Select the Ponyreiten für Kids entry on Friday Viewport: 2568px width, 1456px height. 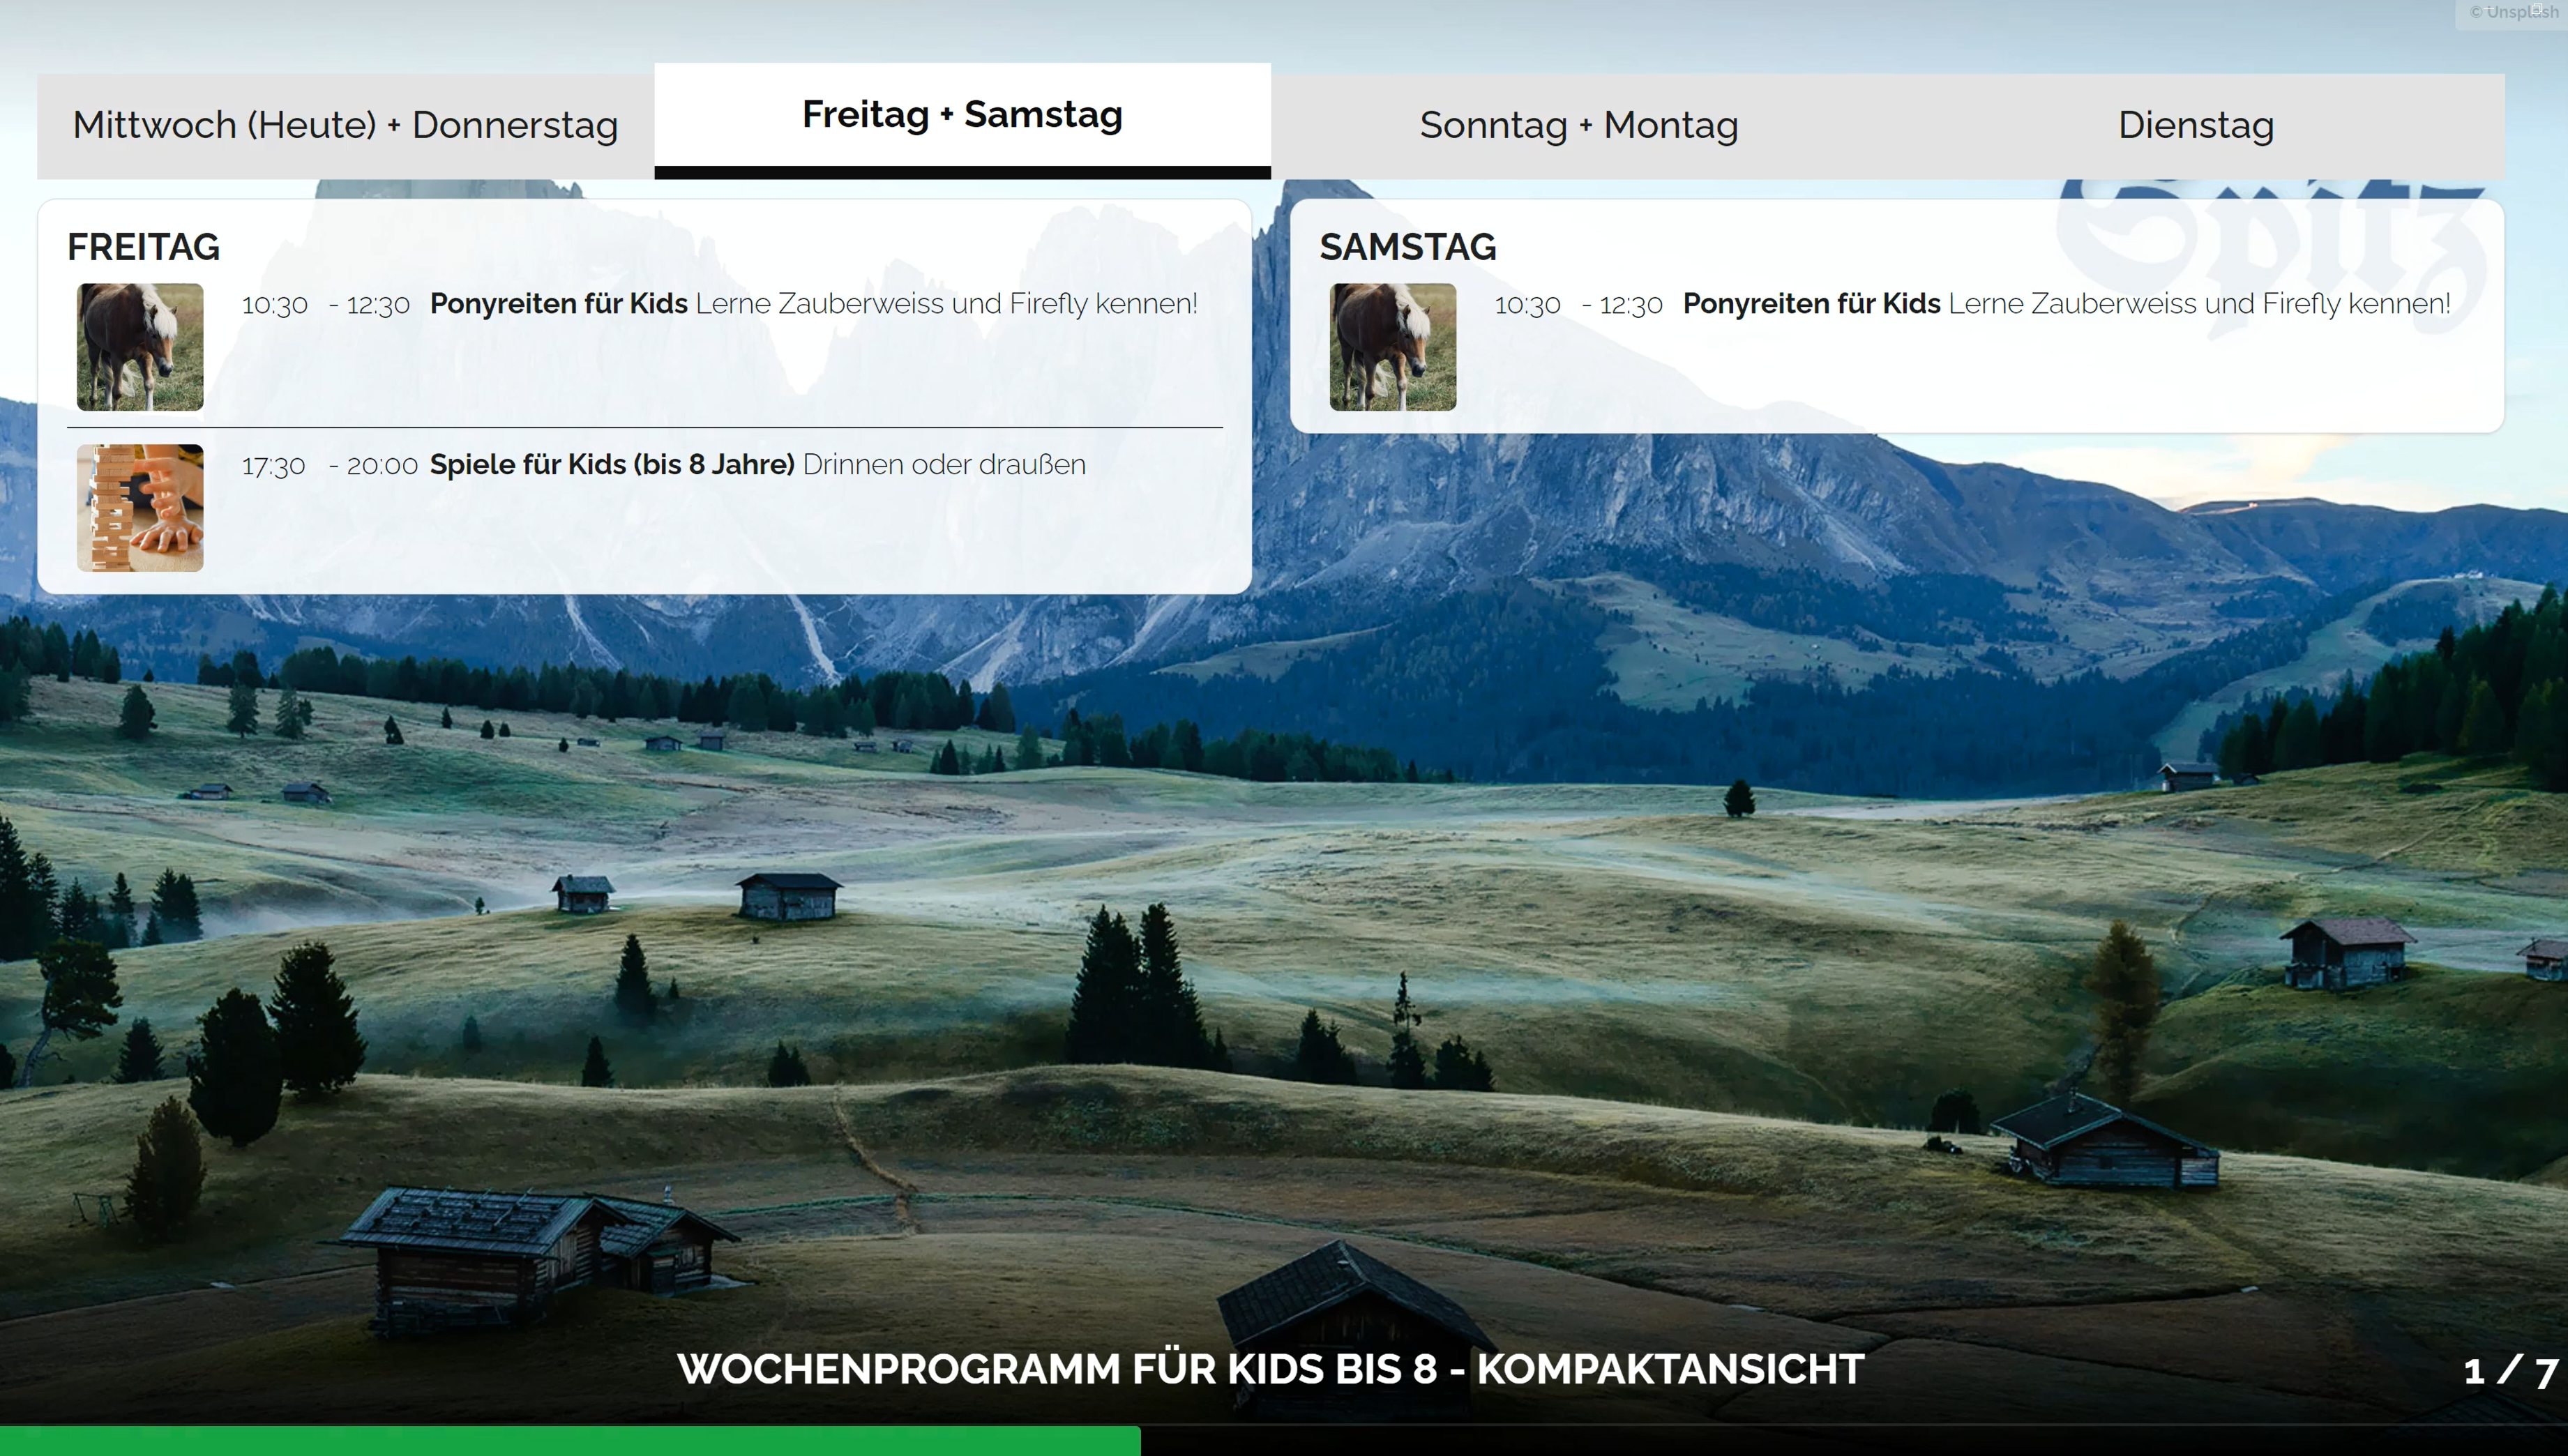click(556, 303)
